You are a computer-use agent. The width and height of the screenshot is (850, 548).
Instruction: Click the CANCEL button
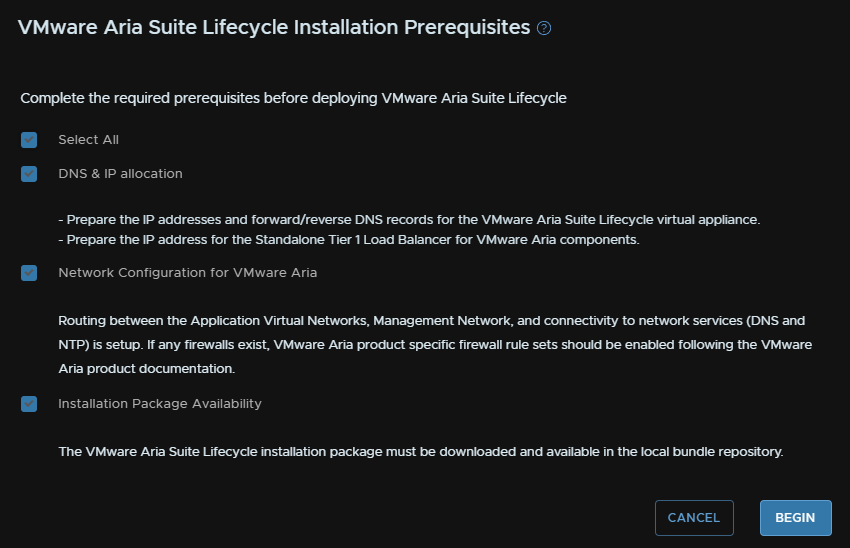[x=694, y=518]
